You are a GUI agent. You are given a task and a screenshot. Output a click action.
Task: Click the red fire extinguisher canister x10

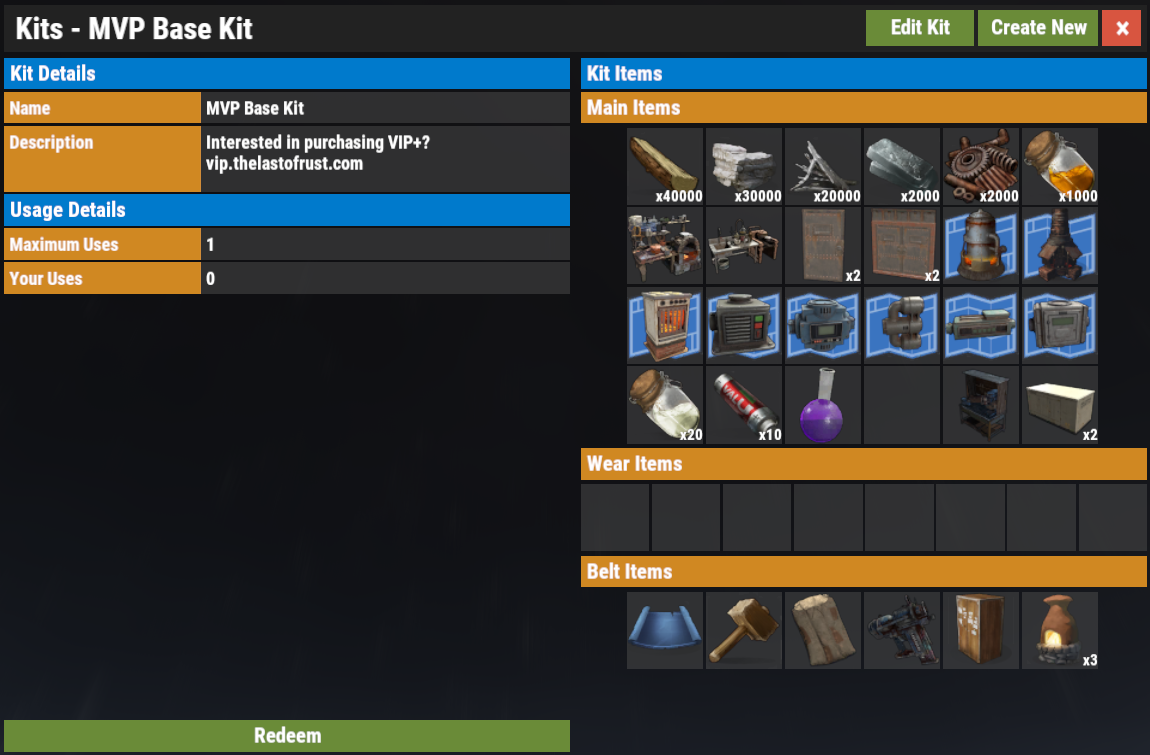[x=744, y=406]
